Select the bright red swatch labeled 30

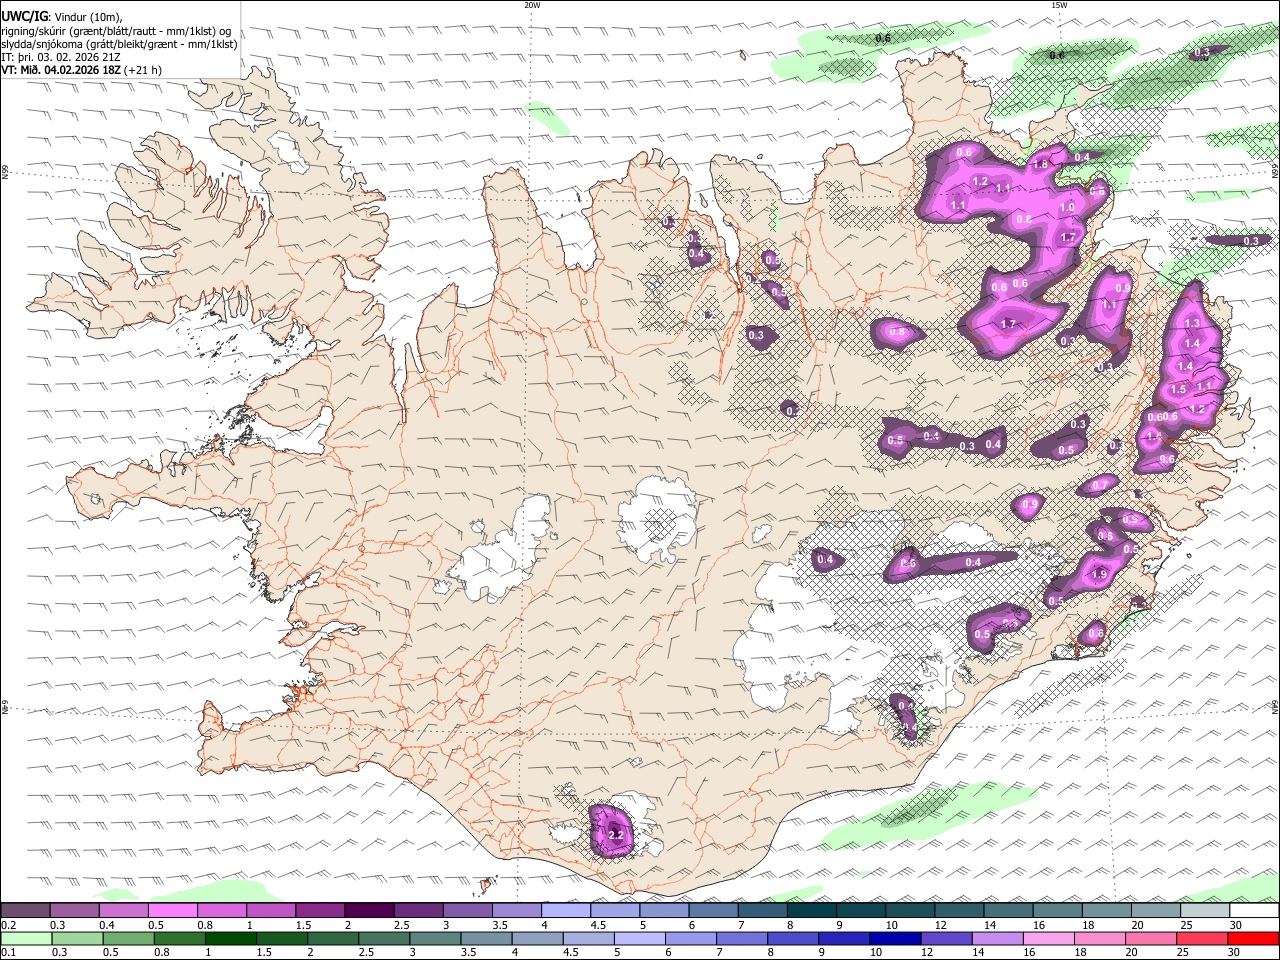[x=1254, y=939]
